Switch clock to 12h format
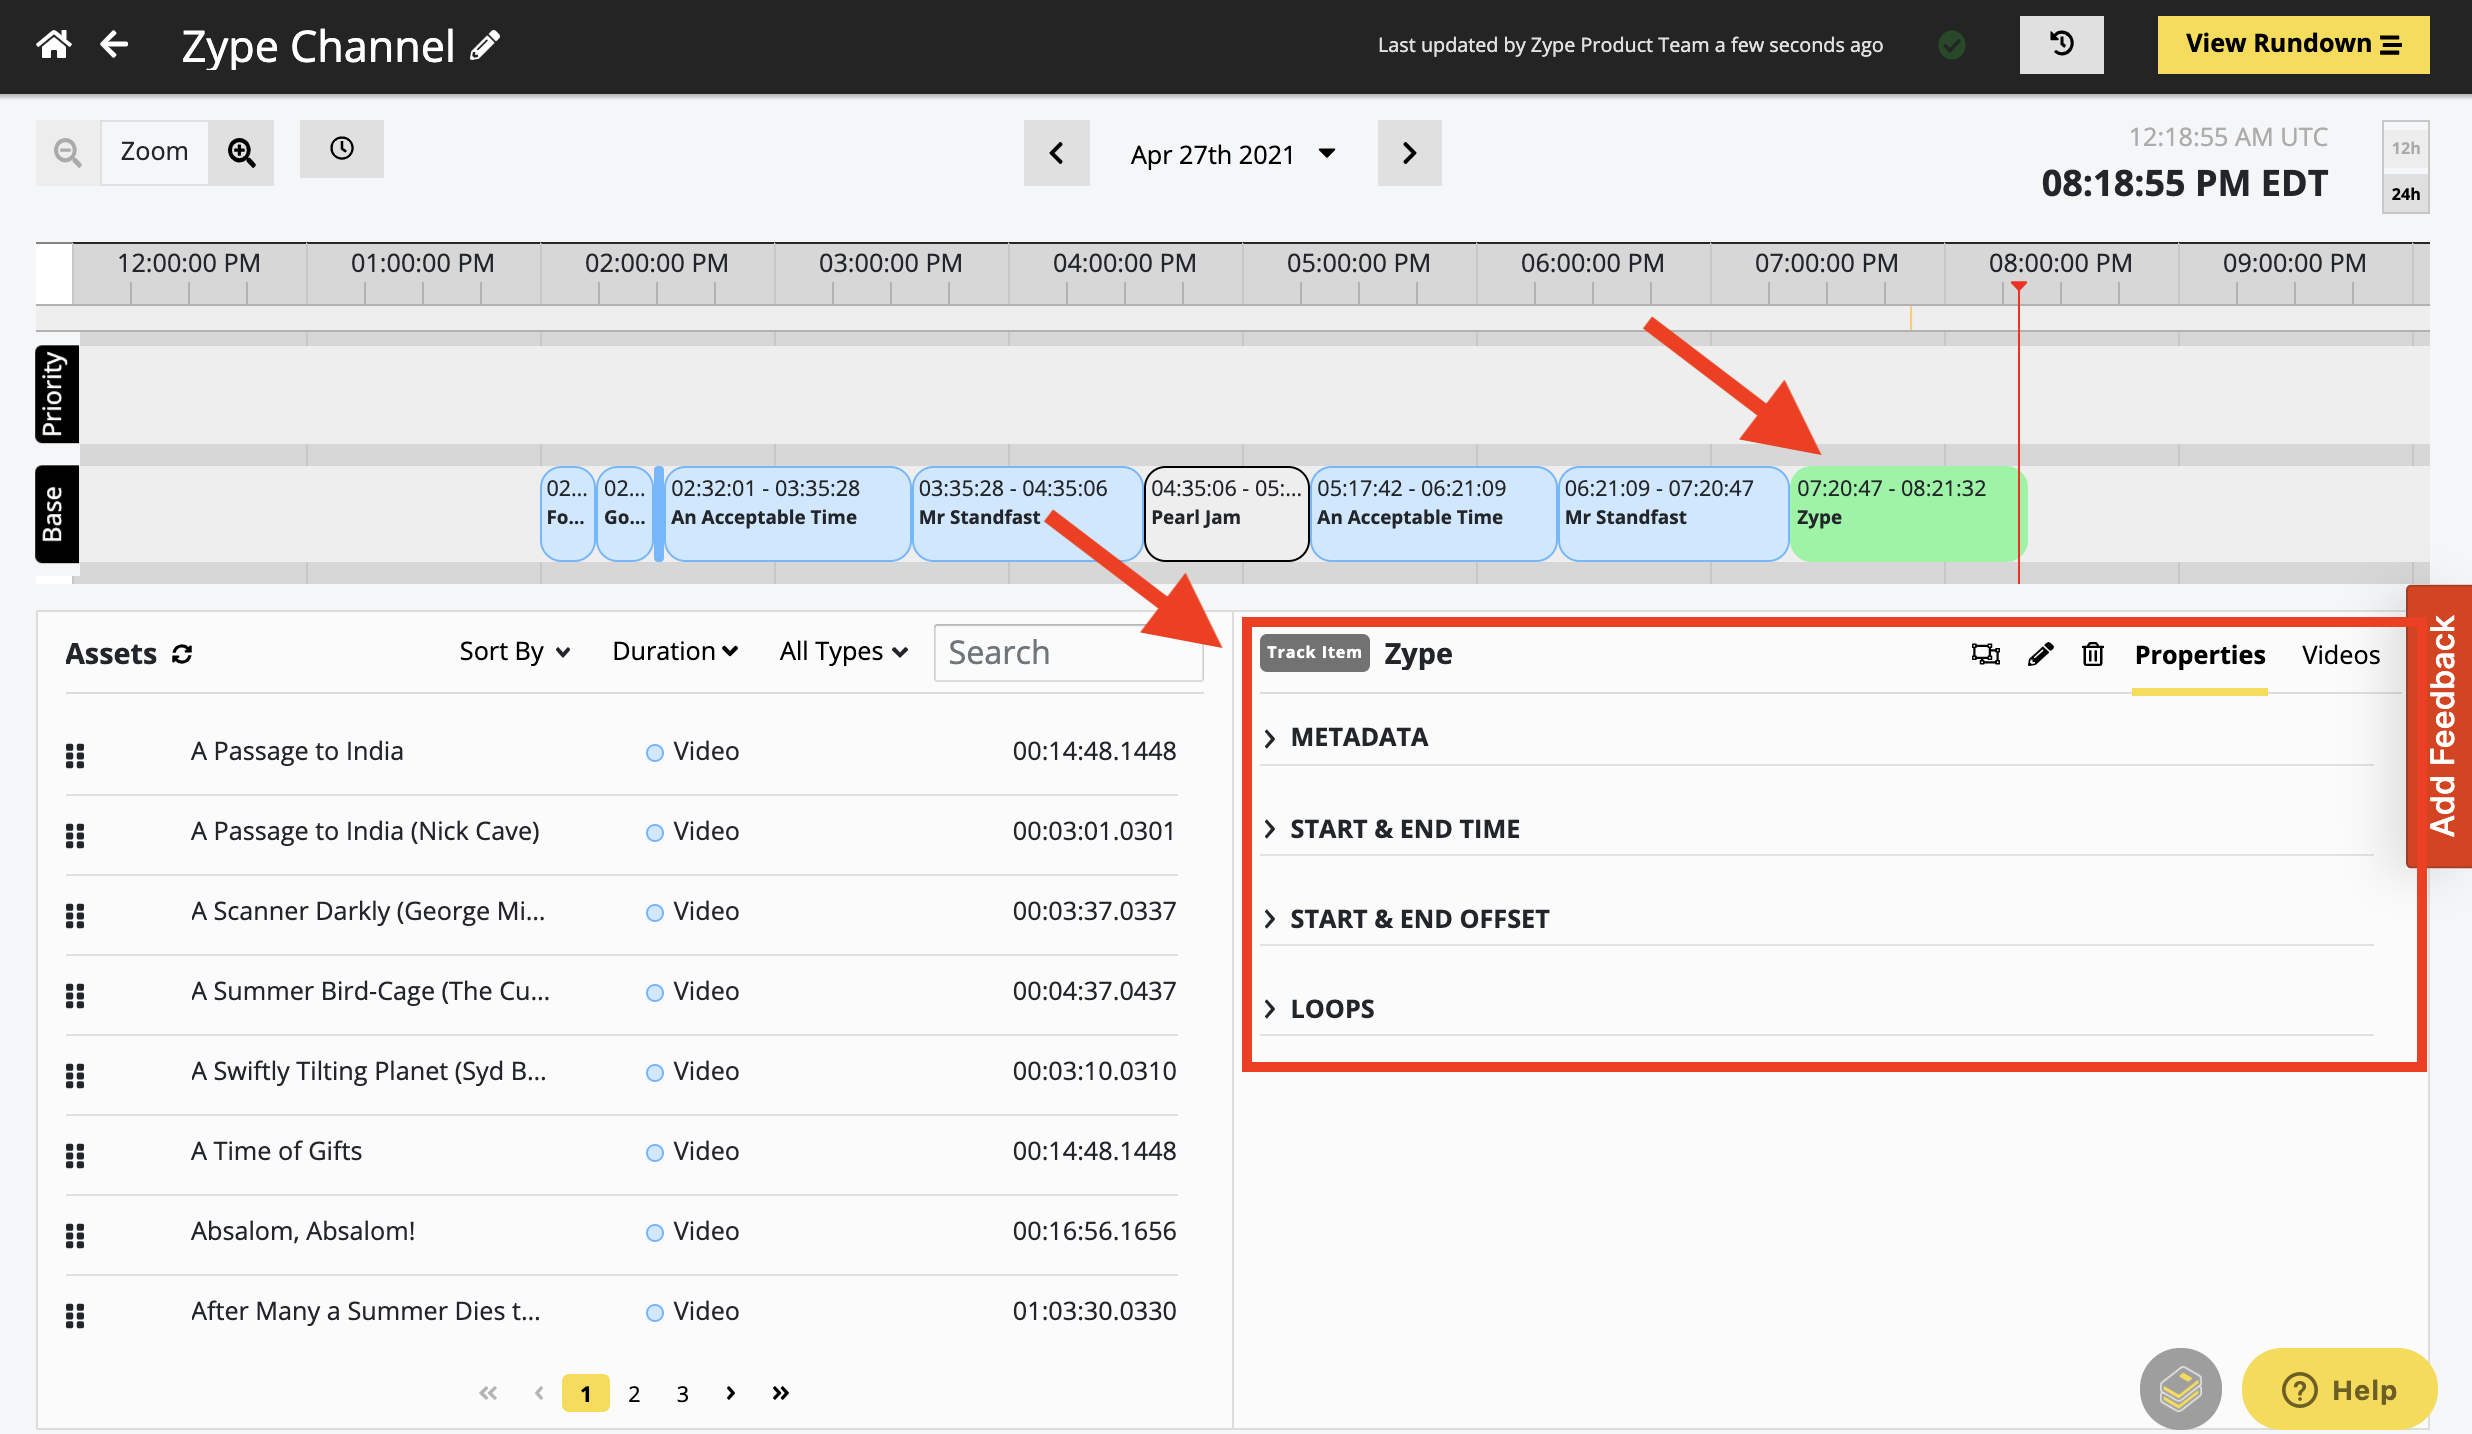This screenshot has width=2472, height=1434. [x=2405, y=148]
